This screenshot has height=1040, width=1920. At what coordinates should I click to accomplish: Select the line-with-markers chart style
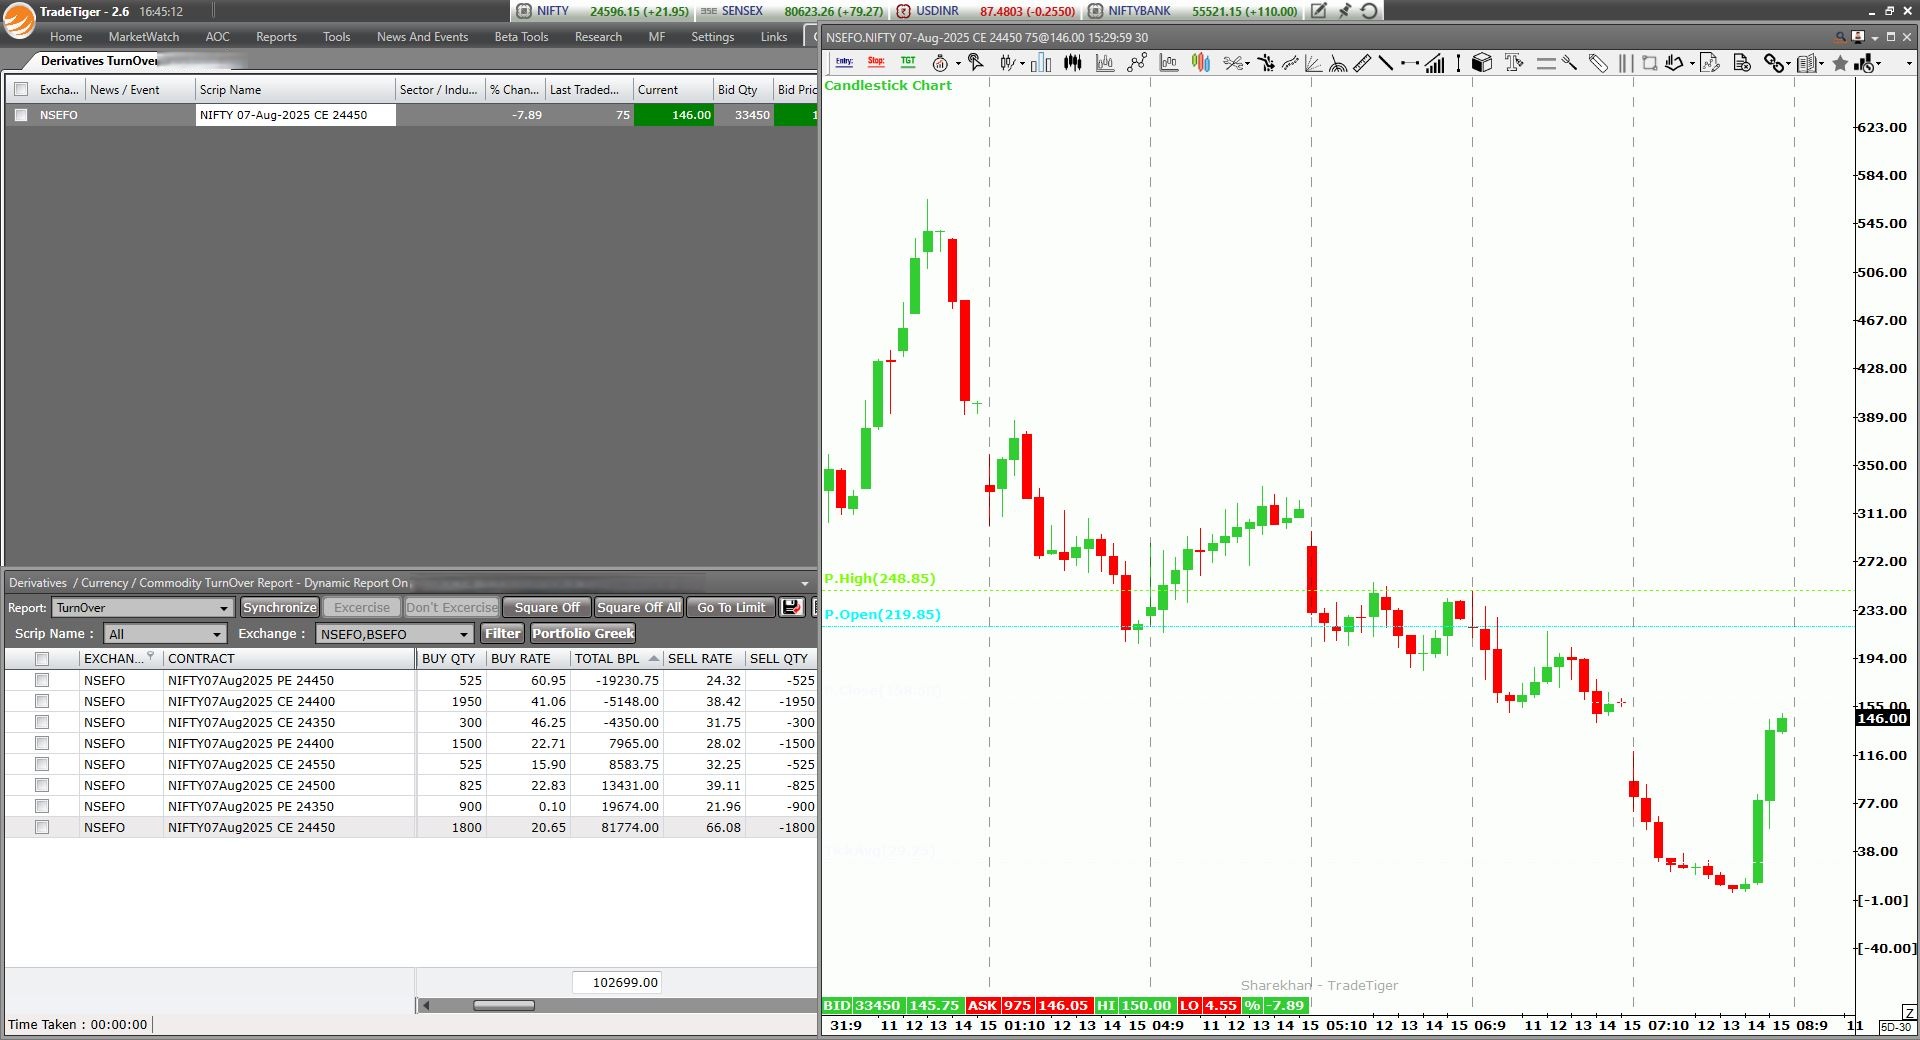point(1137,63)
